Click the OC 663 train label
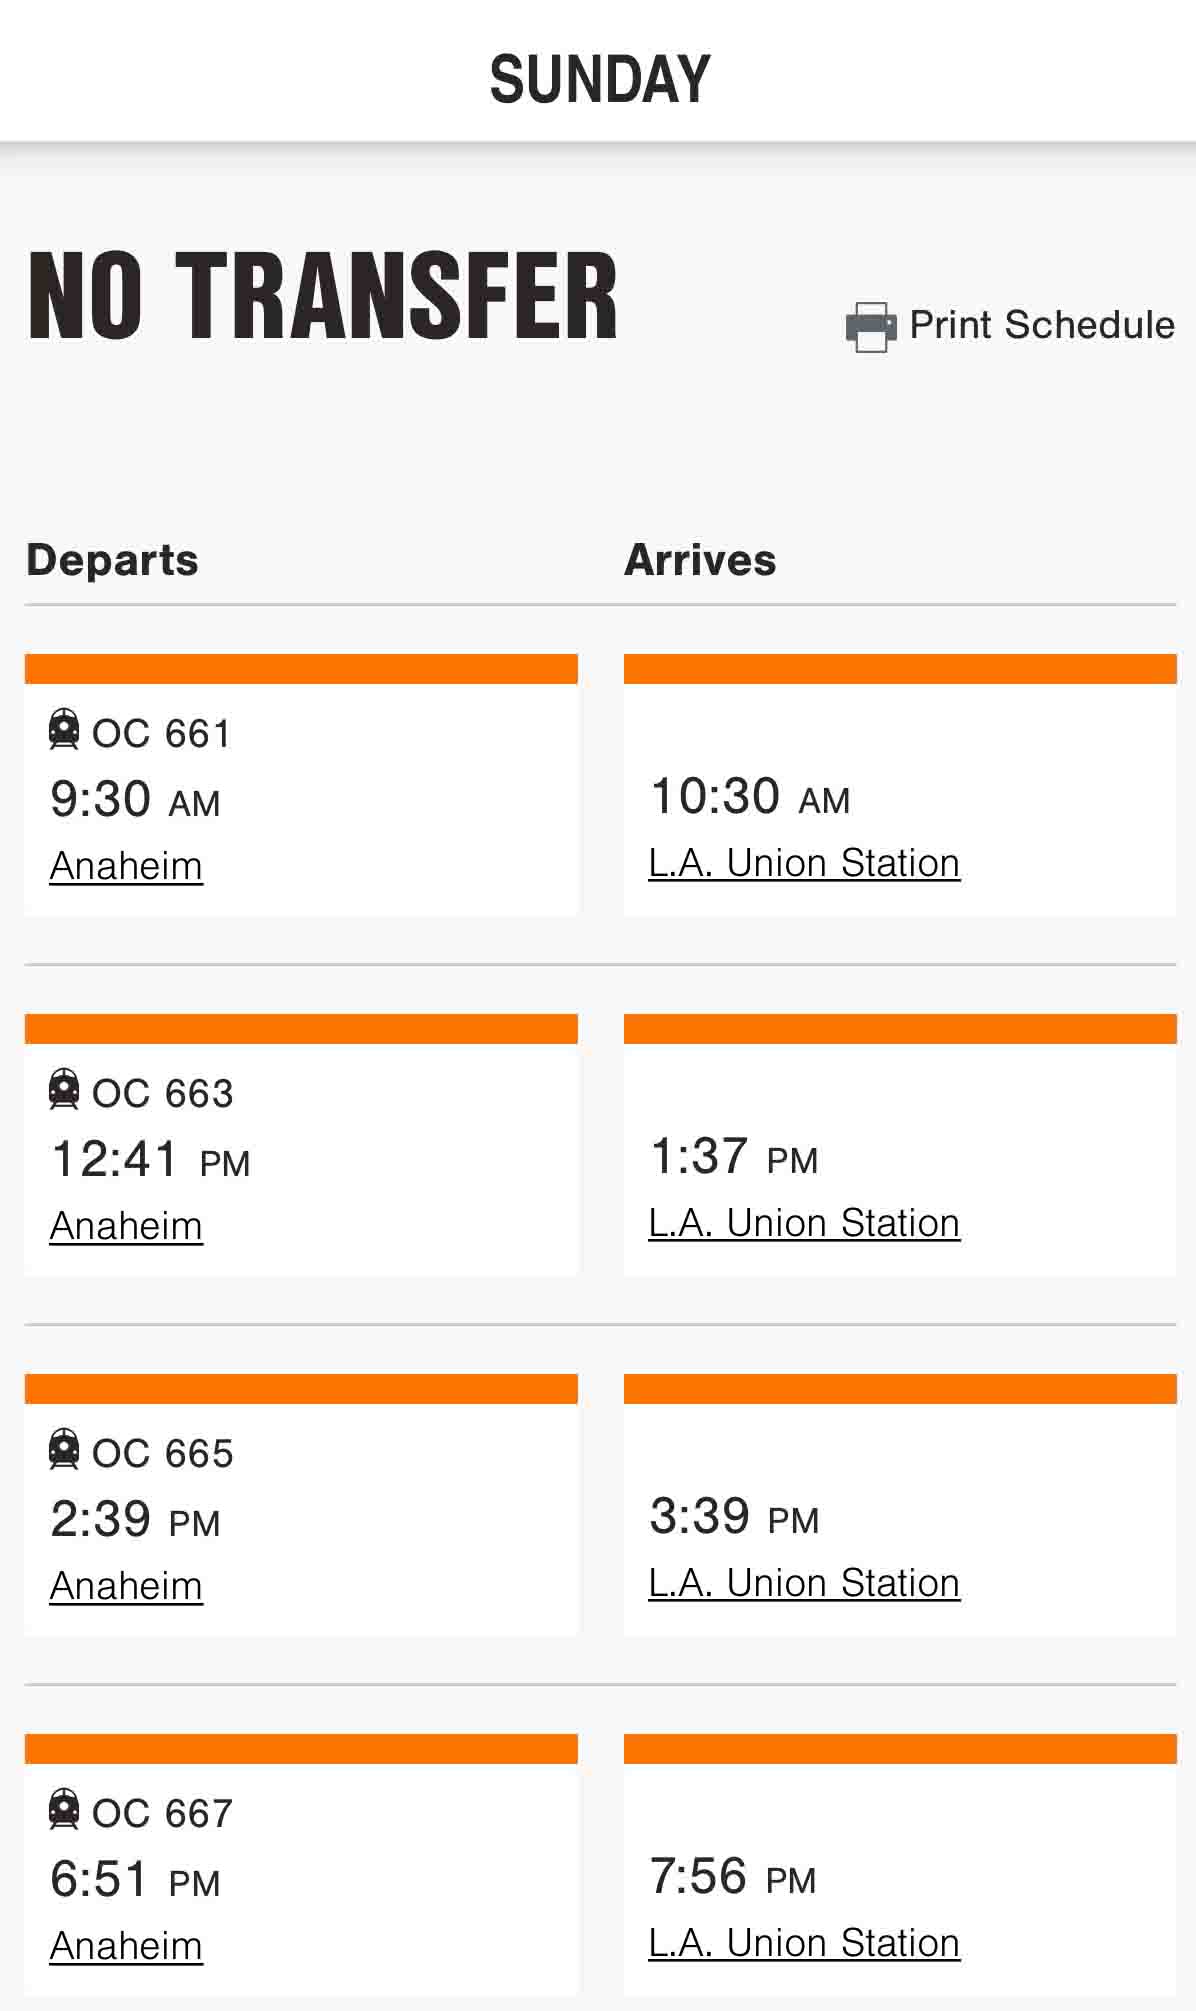This screenshot has height=2011, width=1196. (x=163, y=1094)
